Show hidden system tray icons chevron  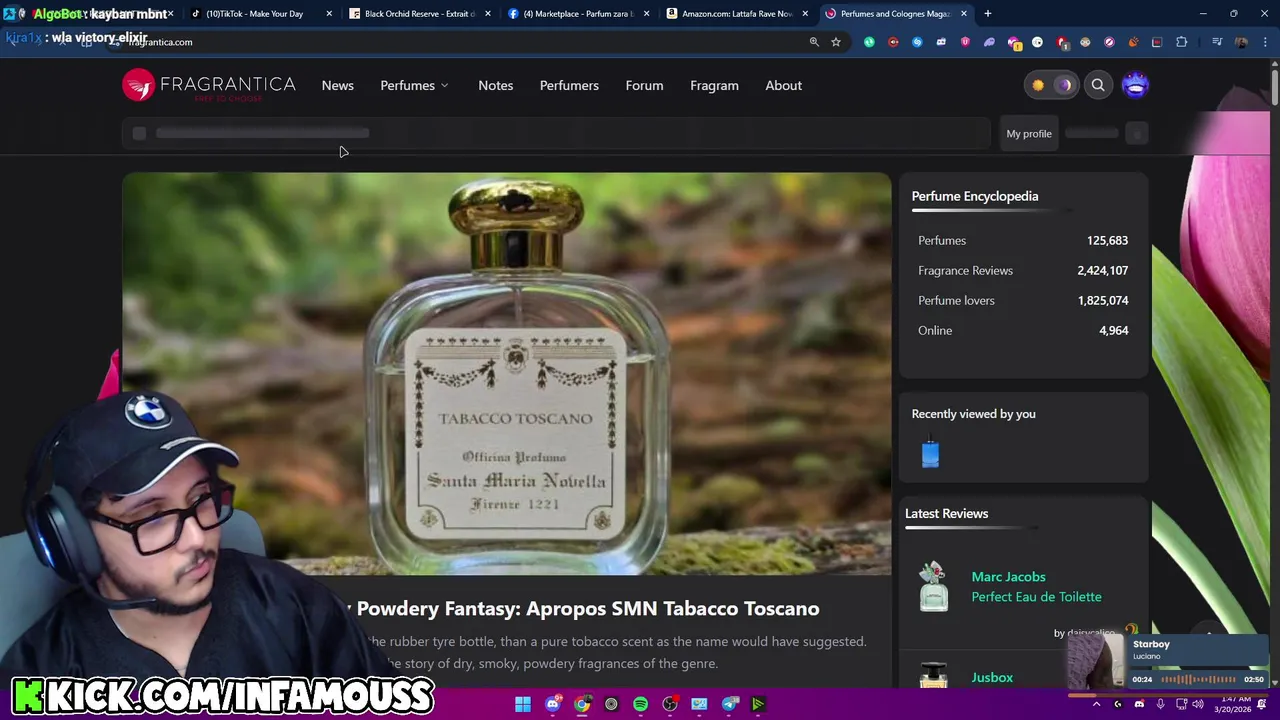coord(1097,704)
